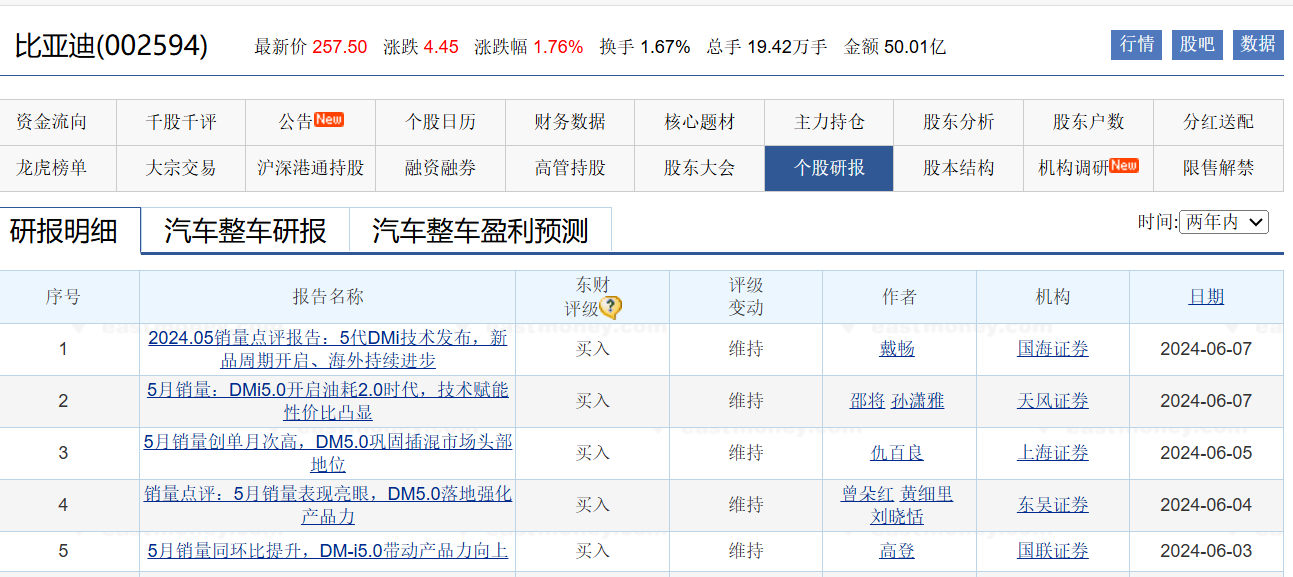Open the 龙虎榜单 menu item
The width and height of the screenshot is (1293, 577).
(52, 168)
